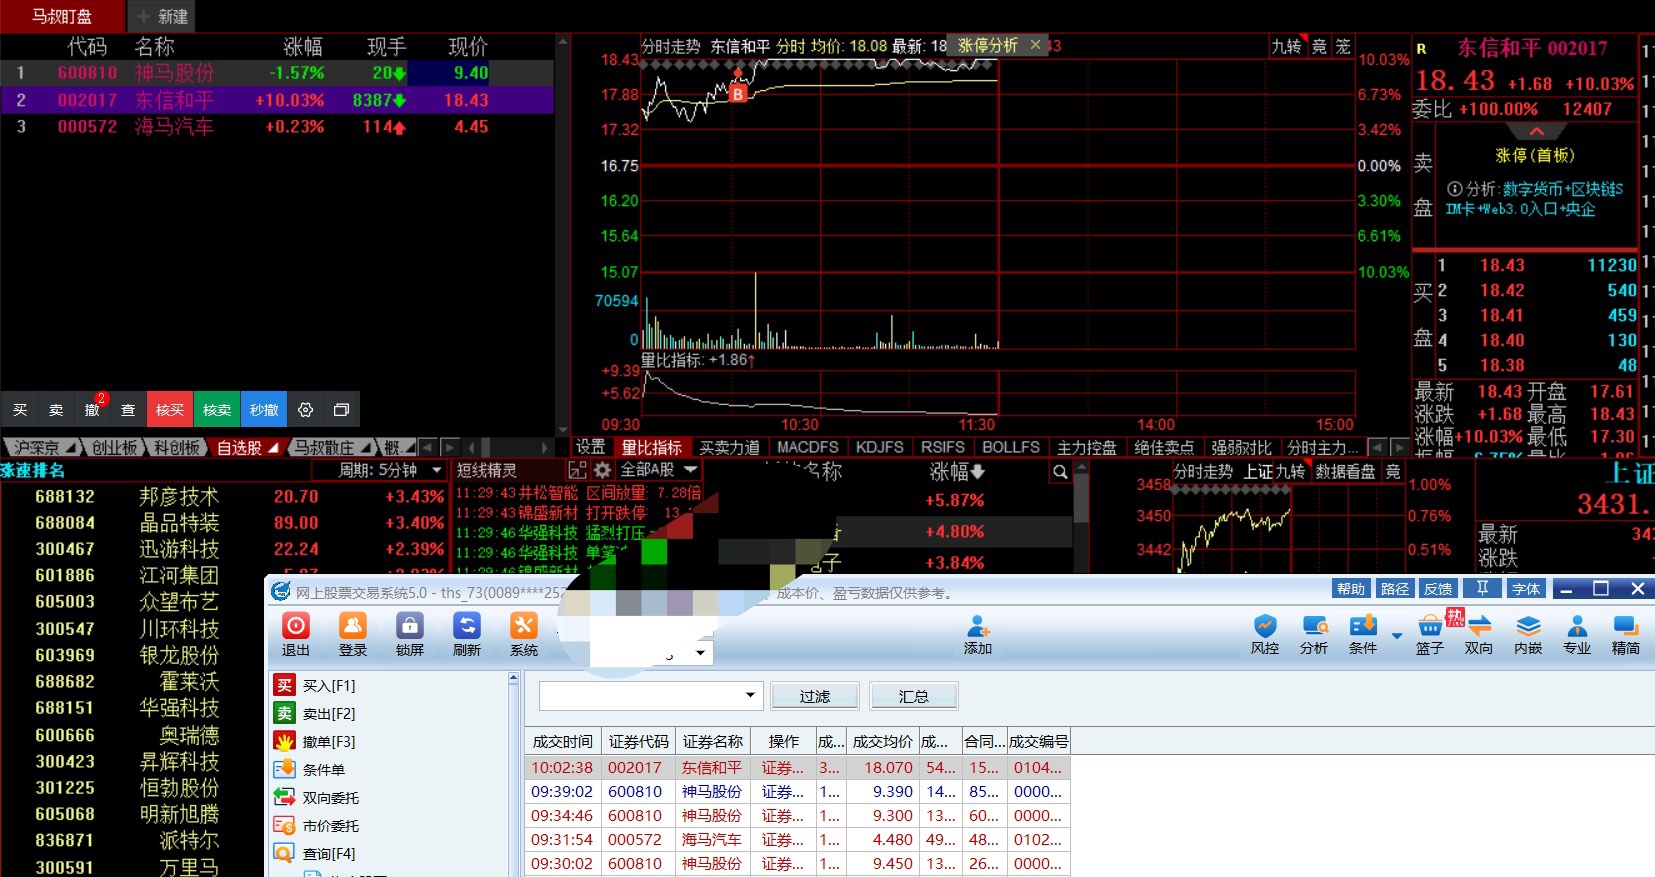Open account dropdown arrow below blurred area

pyautogui.click(x=701, y=653)
